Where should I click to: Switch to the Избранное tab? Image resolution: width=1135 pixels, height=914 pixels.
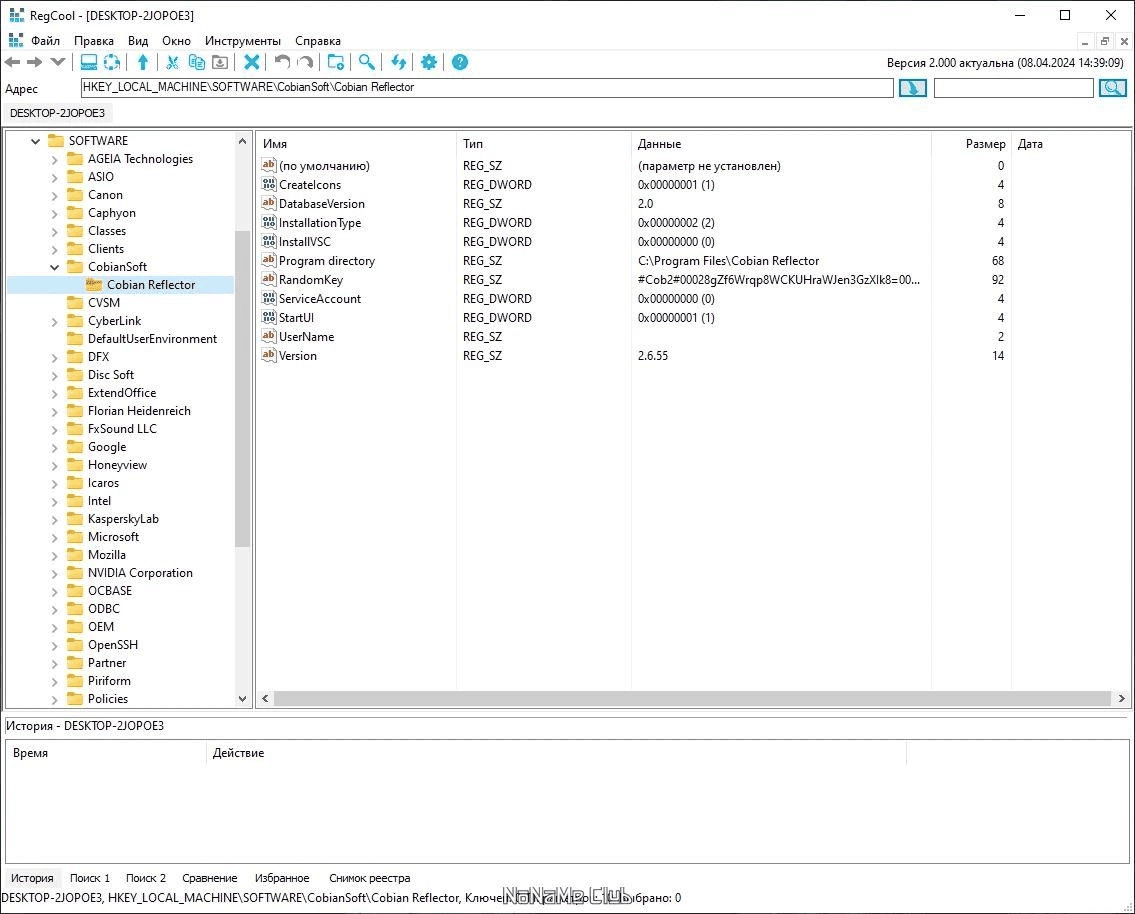[282, 878]
